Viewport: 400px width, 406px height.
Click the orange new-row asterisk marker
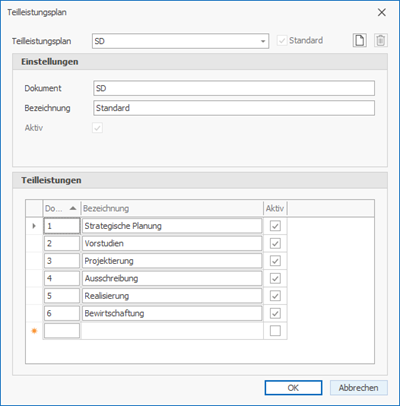(34, 331)
